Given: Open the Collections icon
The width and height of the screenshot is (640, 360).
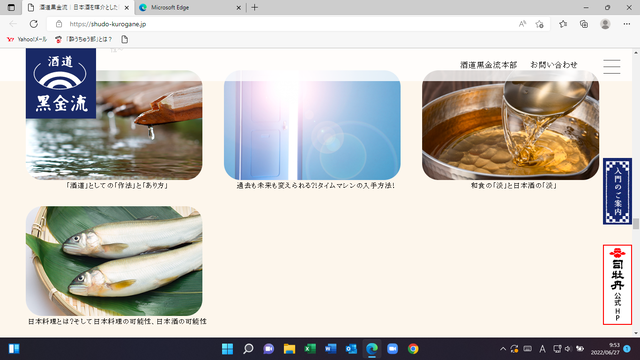Looking at the screenshot, I should pos(584,24).
